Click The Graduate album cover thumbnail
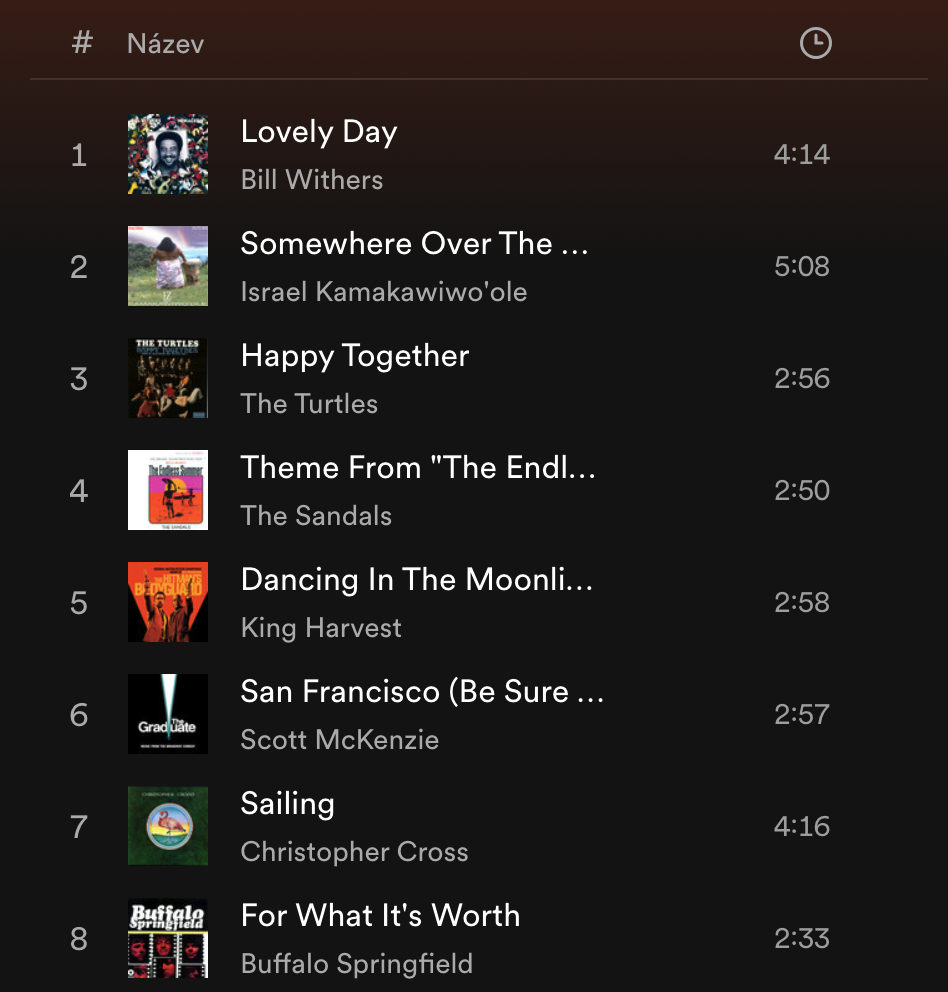 [168, 714]
